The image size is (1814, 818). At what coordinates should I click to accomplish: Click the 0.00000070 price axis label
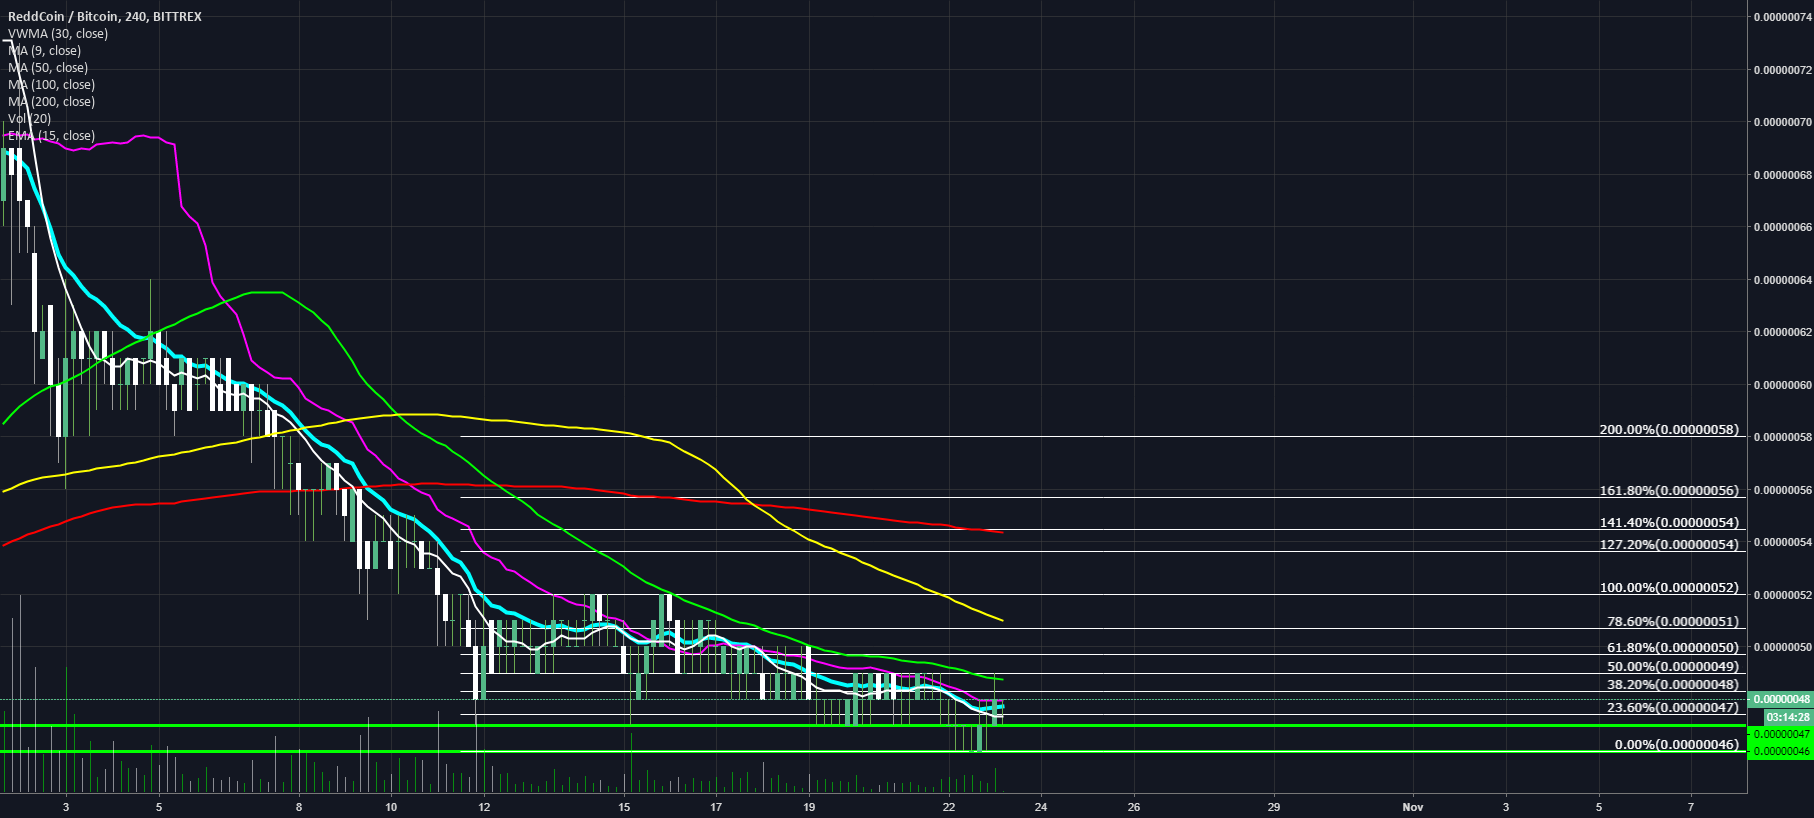click(1783, 122)
